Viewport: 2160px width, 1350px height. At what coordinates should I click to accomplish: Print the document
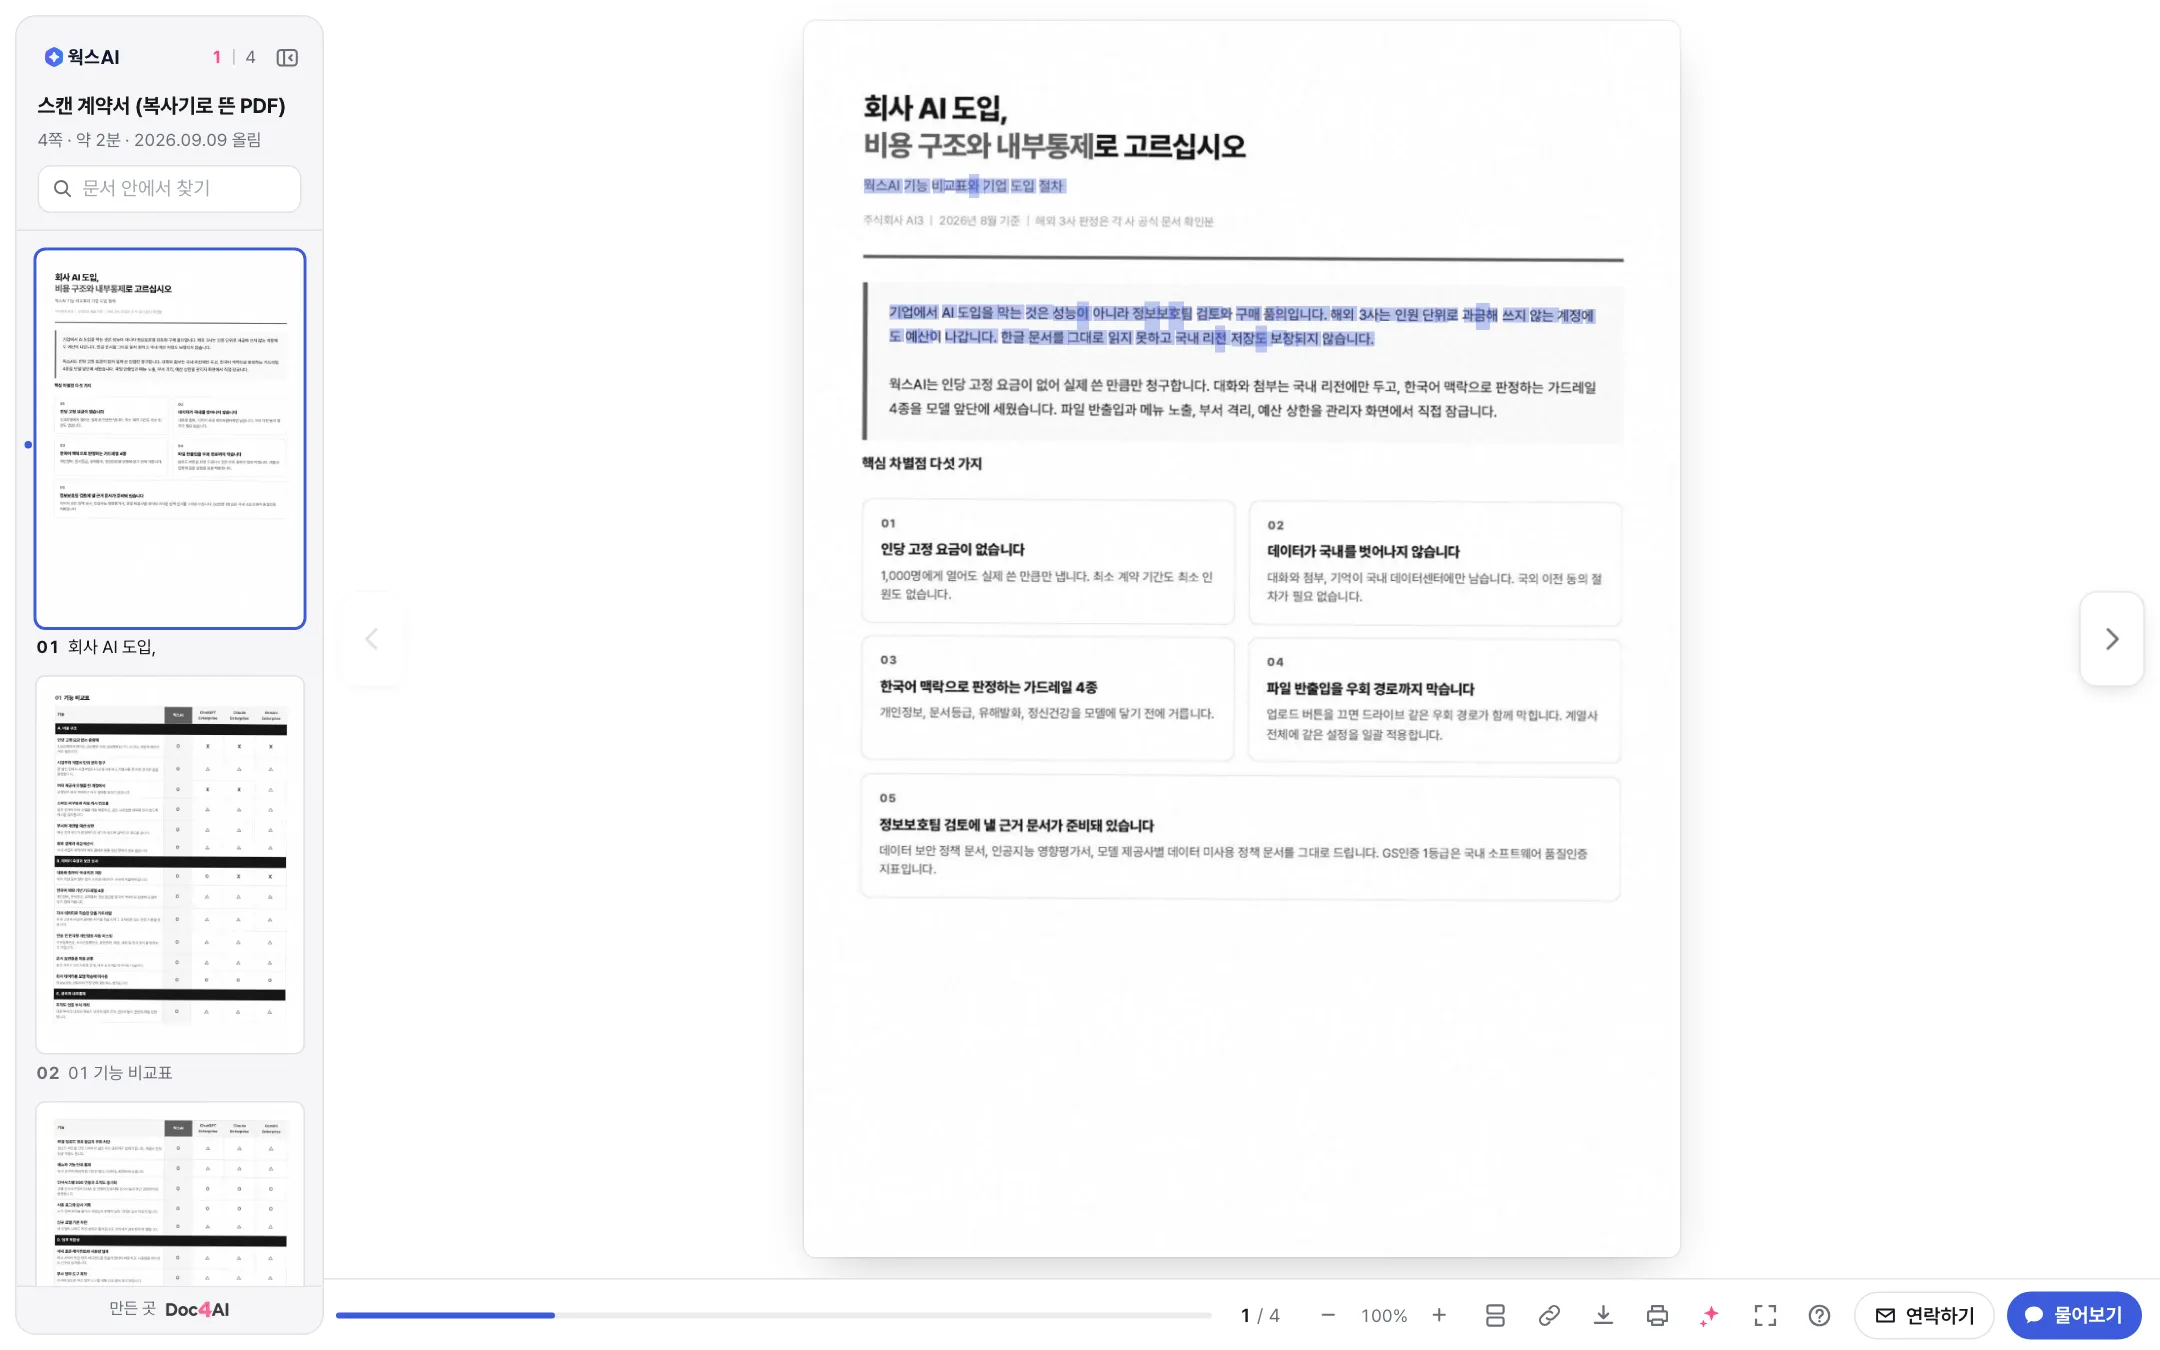click(1657, 1315)
